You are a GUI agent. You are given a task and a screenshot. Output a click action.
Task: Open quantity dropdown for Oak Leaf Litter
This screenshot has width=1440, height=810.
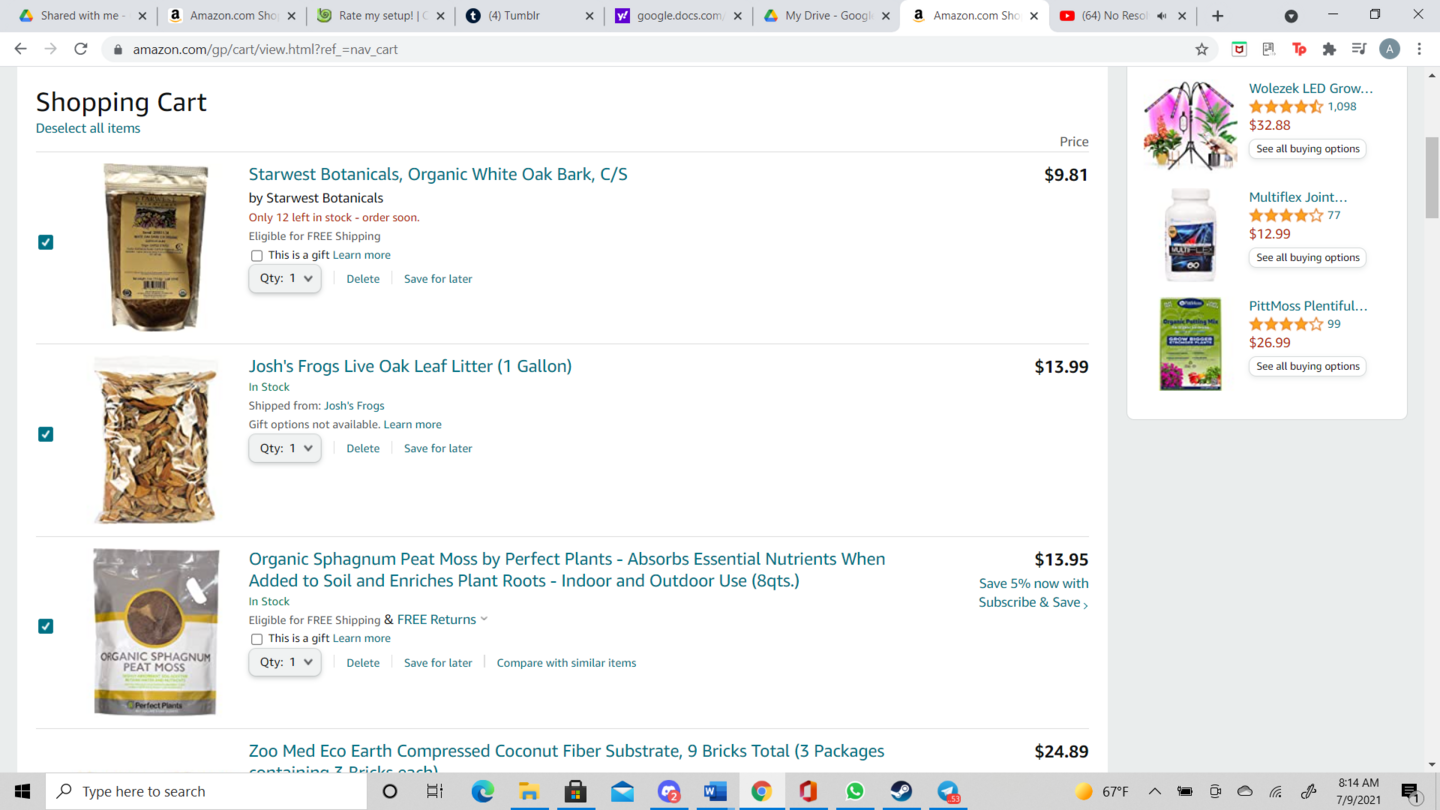click(x=285, y=448)
